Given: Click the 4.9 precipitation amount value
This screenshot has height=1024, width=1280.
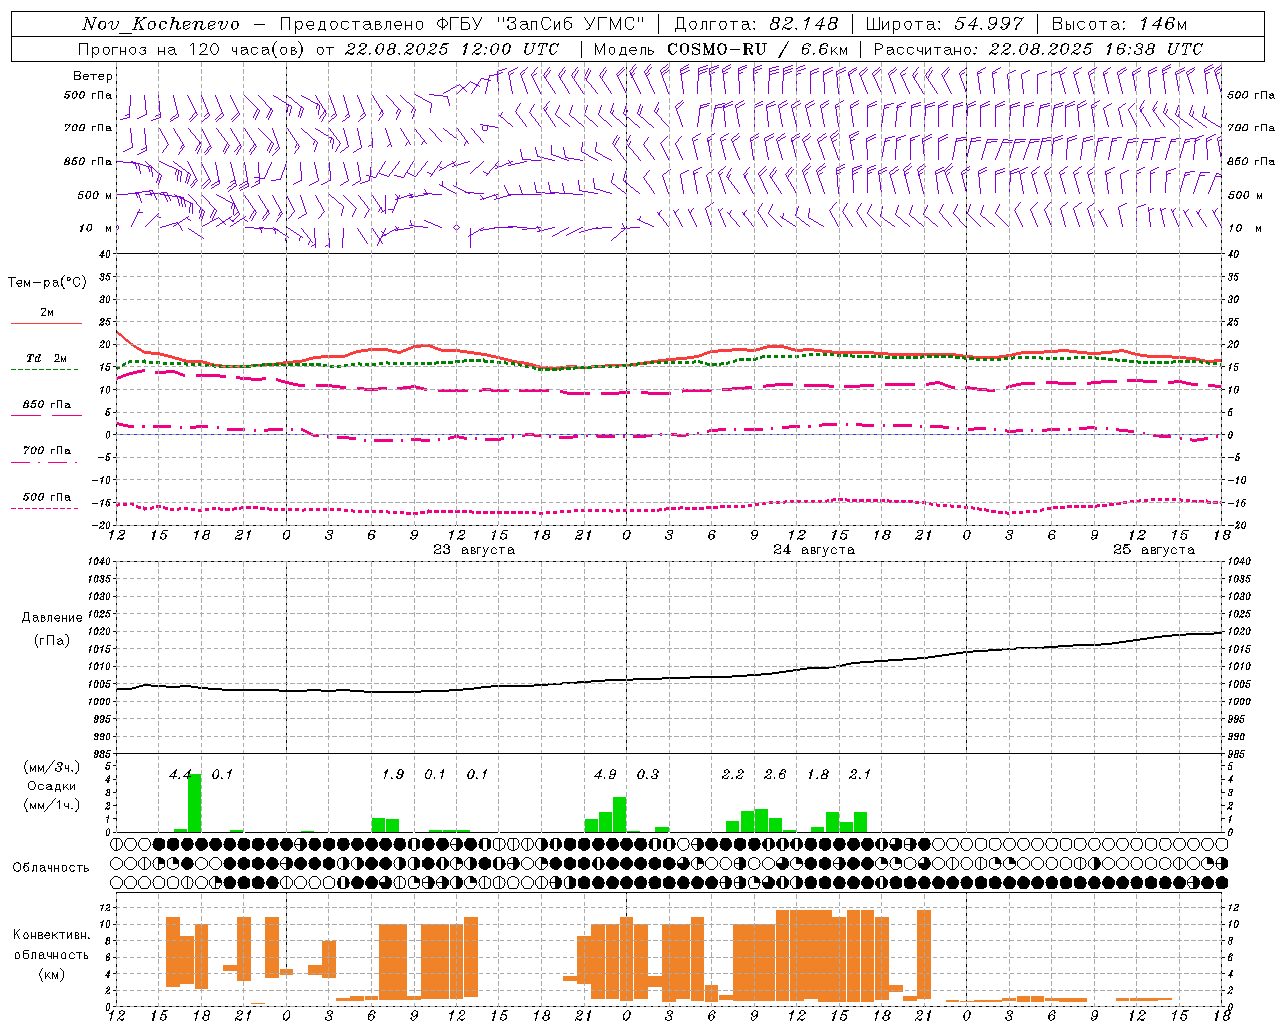Looking at the screenshot, I should pyautogui.click(x=605, y=774).
